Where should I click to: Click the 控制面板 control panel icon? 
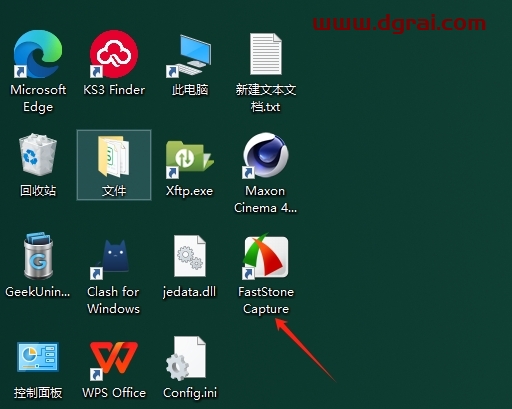point(38,356)
